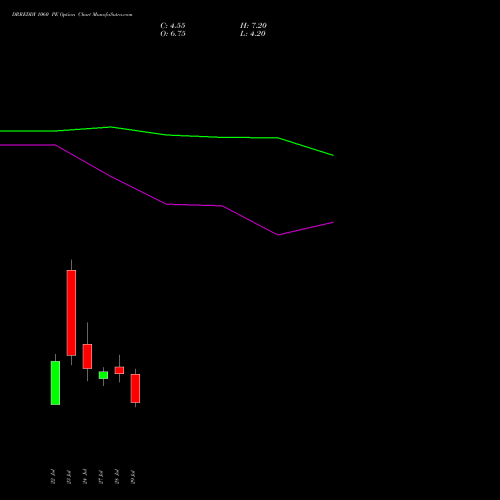Click the chart title mentioning MunafaSutra.com

[x=72, y=15]
